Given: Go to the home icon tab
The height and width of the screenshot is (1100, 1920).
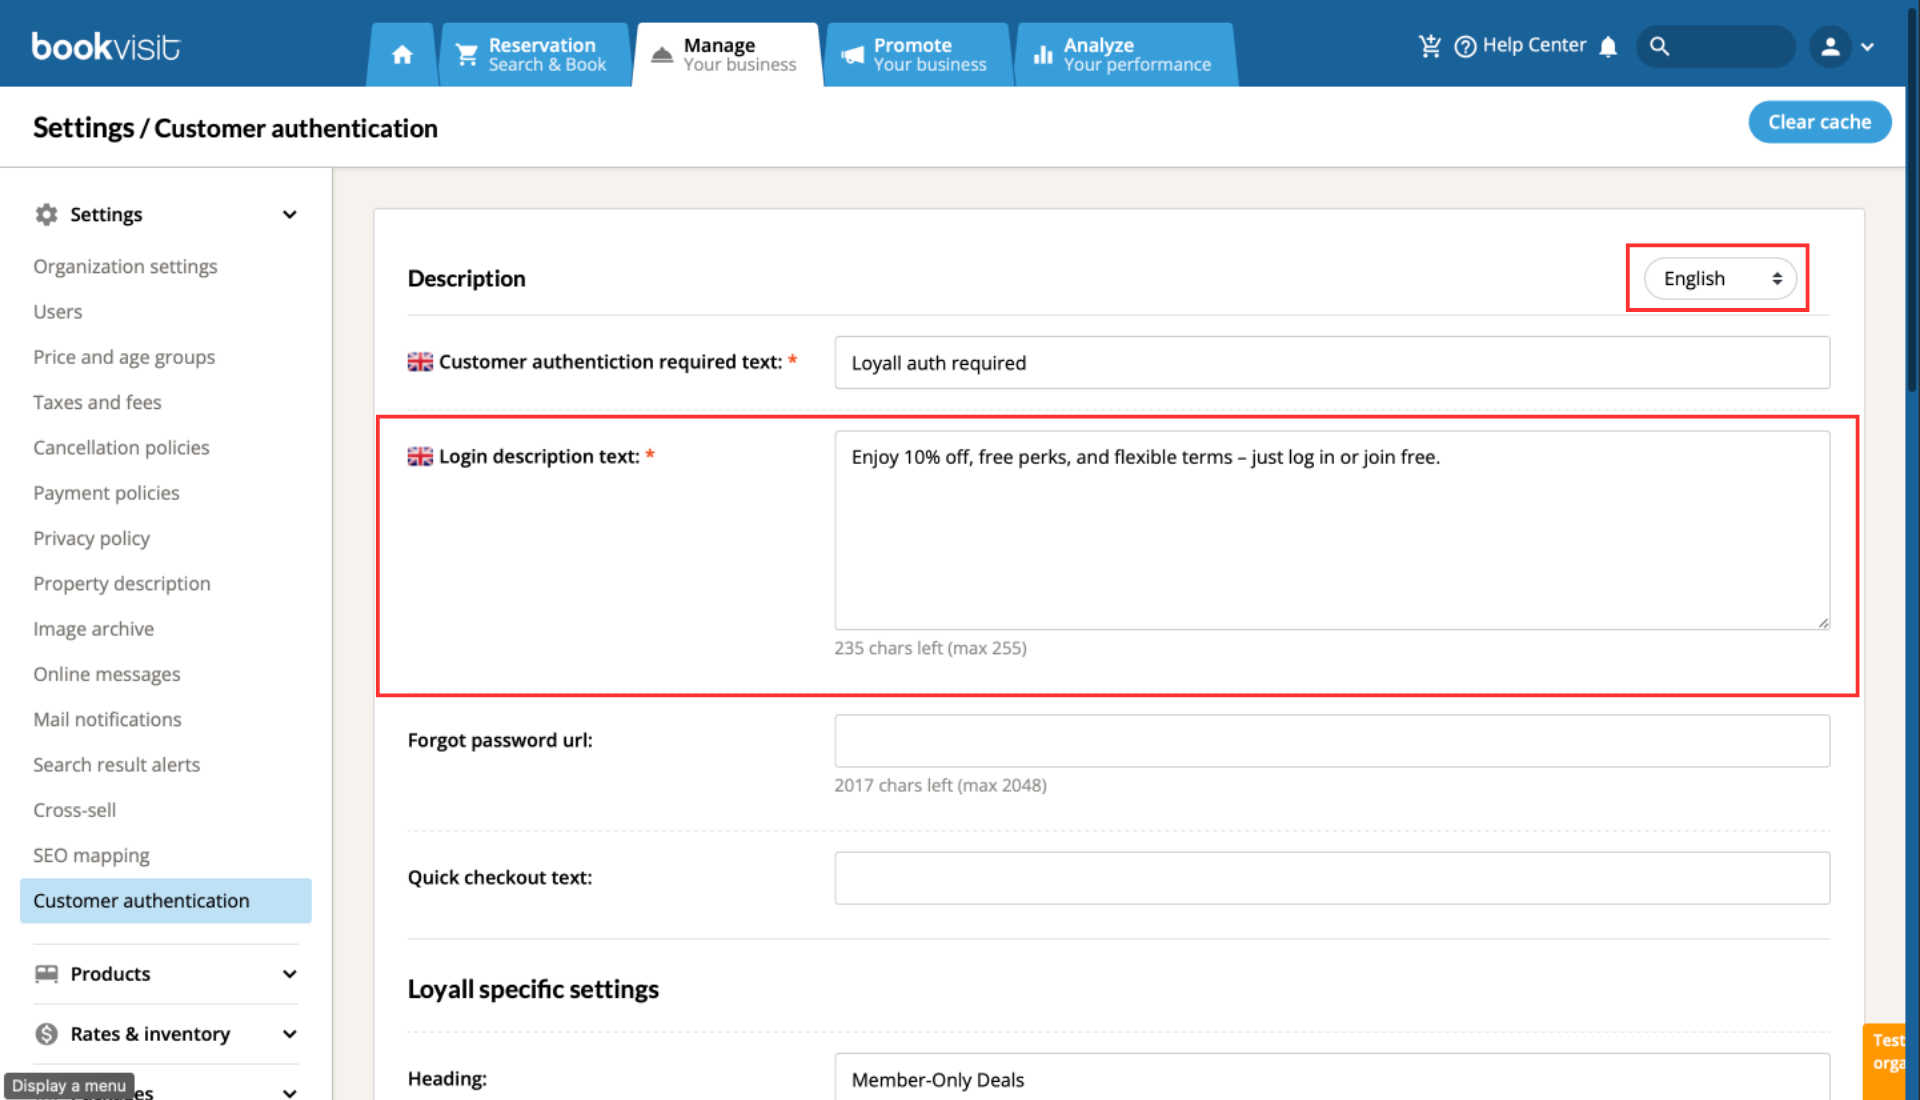Looking at the screenshot, I should click(x=402, y=55).
